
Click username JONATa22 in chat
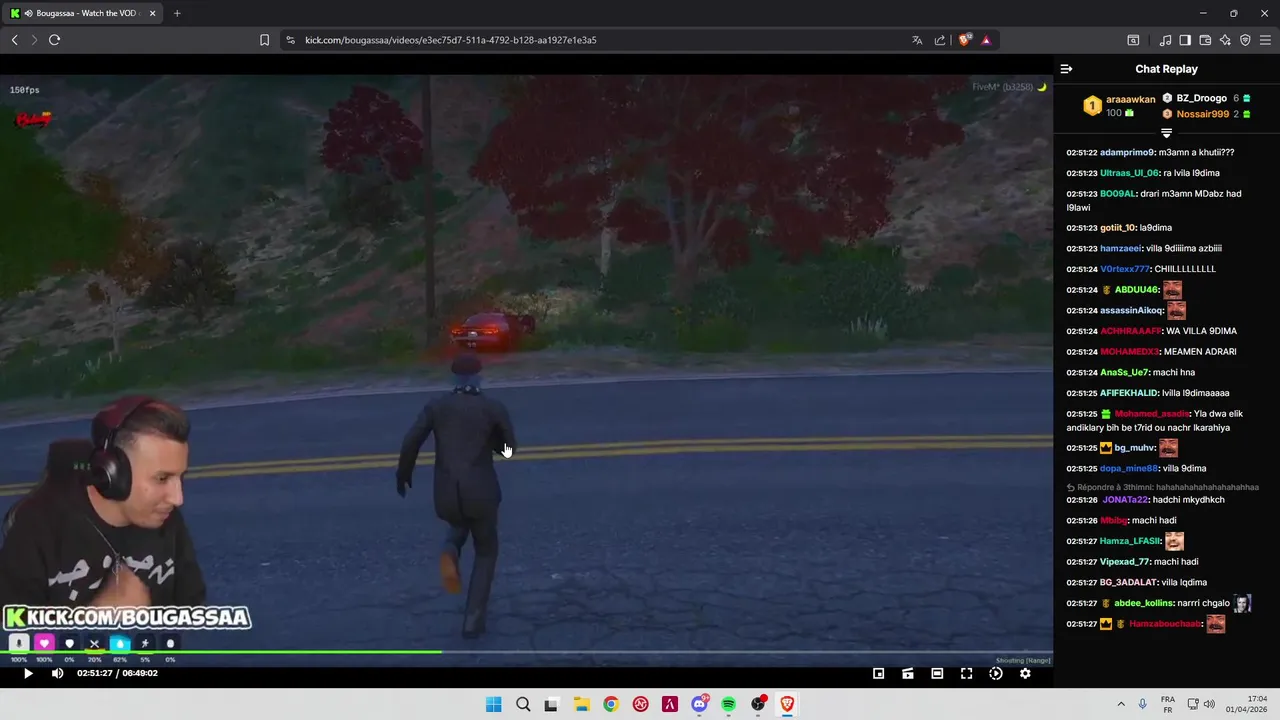[x=1124, y=500]
